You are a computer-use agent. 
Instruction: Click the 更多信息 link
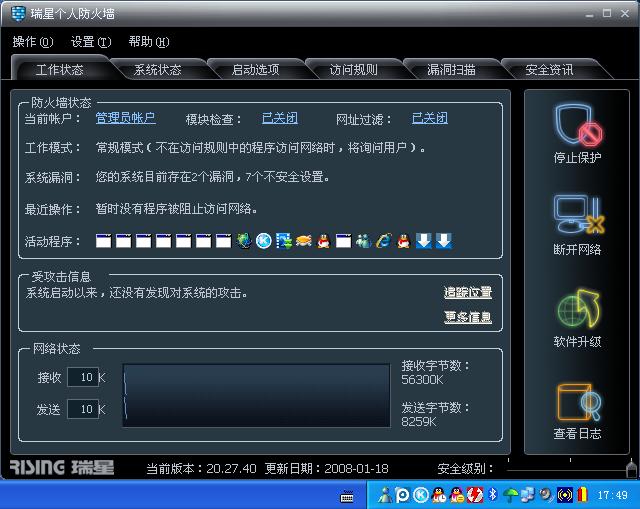pyautogui.click(x=468, y=317)
